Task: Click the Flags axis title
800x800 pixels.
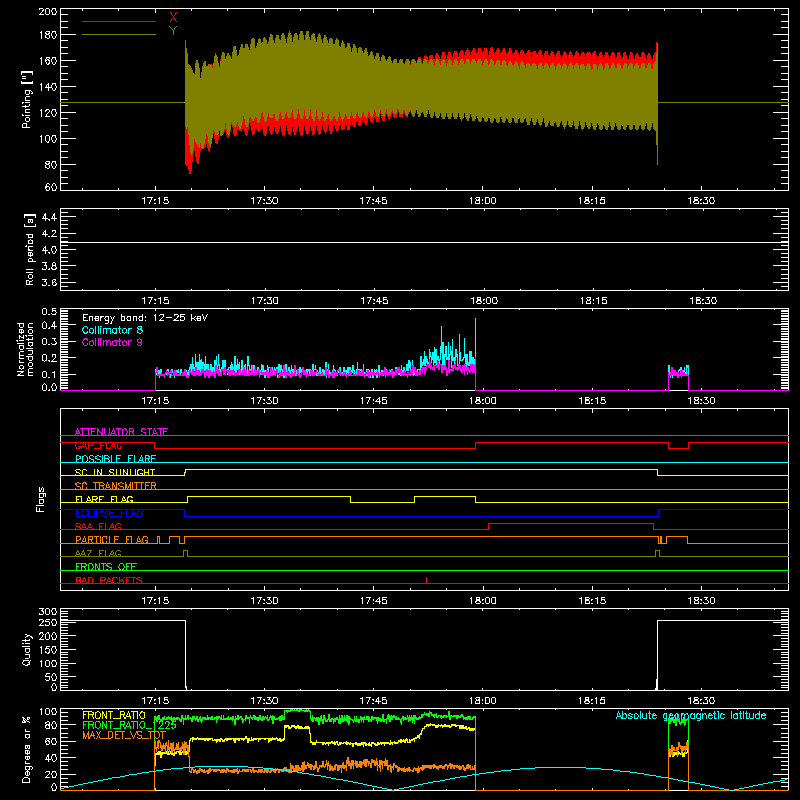Action: click(41, 499)
